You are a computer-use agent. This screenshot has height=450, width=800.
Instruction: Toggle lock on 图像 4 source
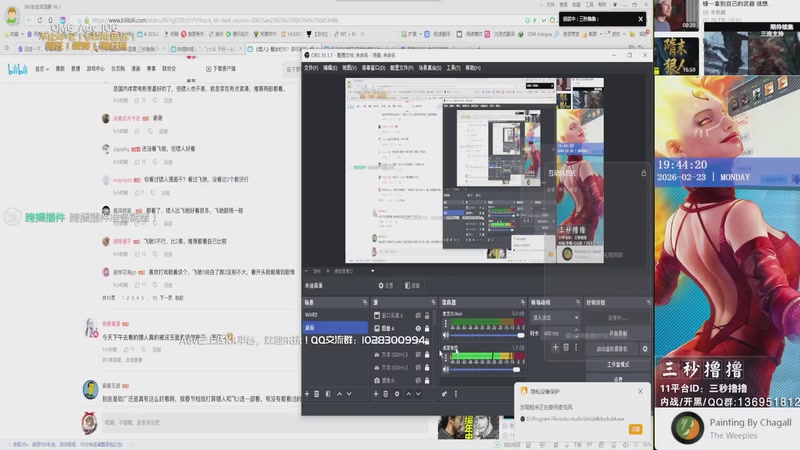(427, 329)
